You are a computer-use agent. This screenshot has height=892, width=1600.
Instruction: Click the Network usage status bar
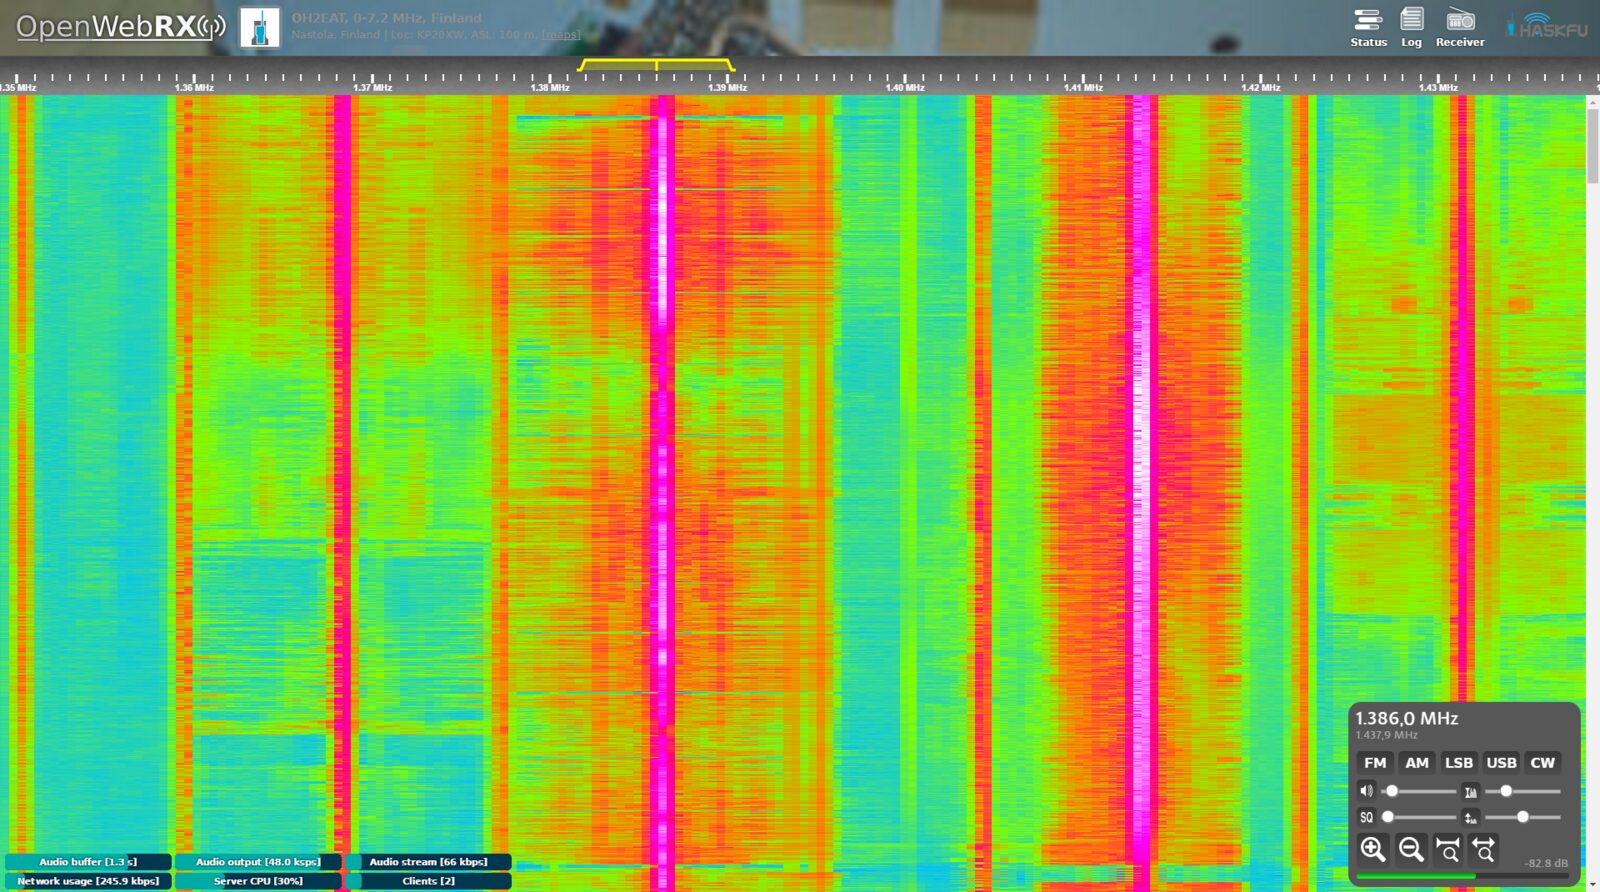(88, 881)
